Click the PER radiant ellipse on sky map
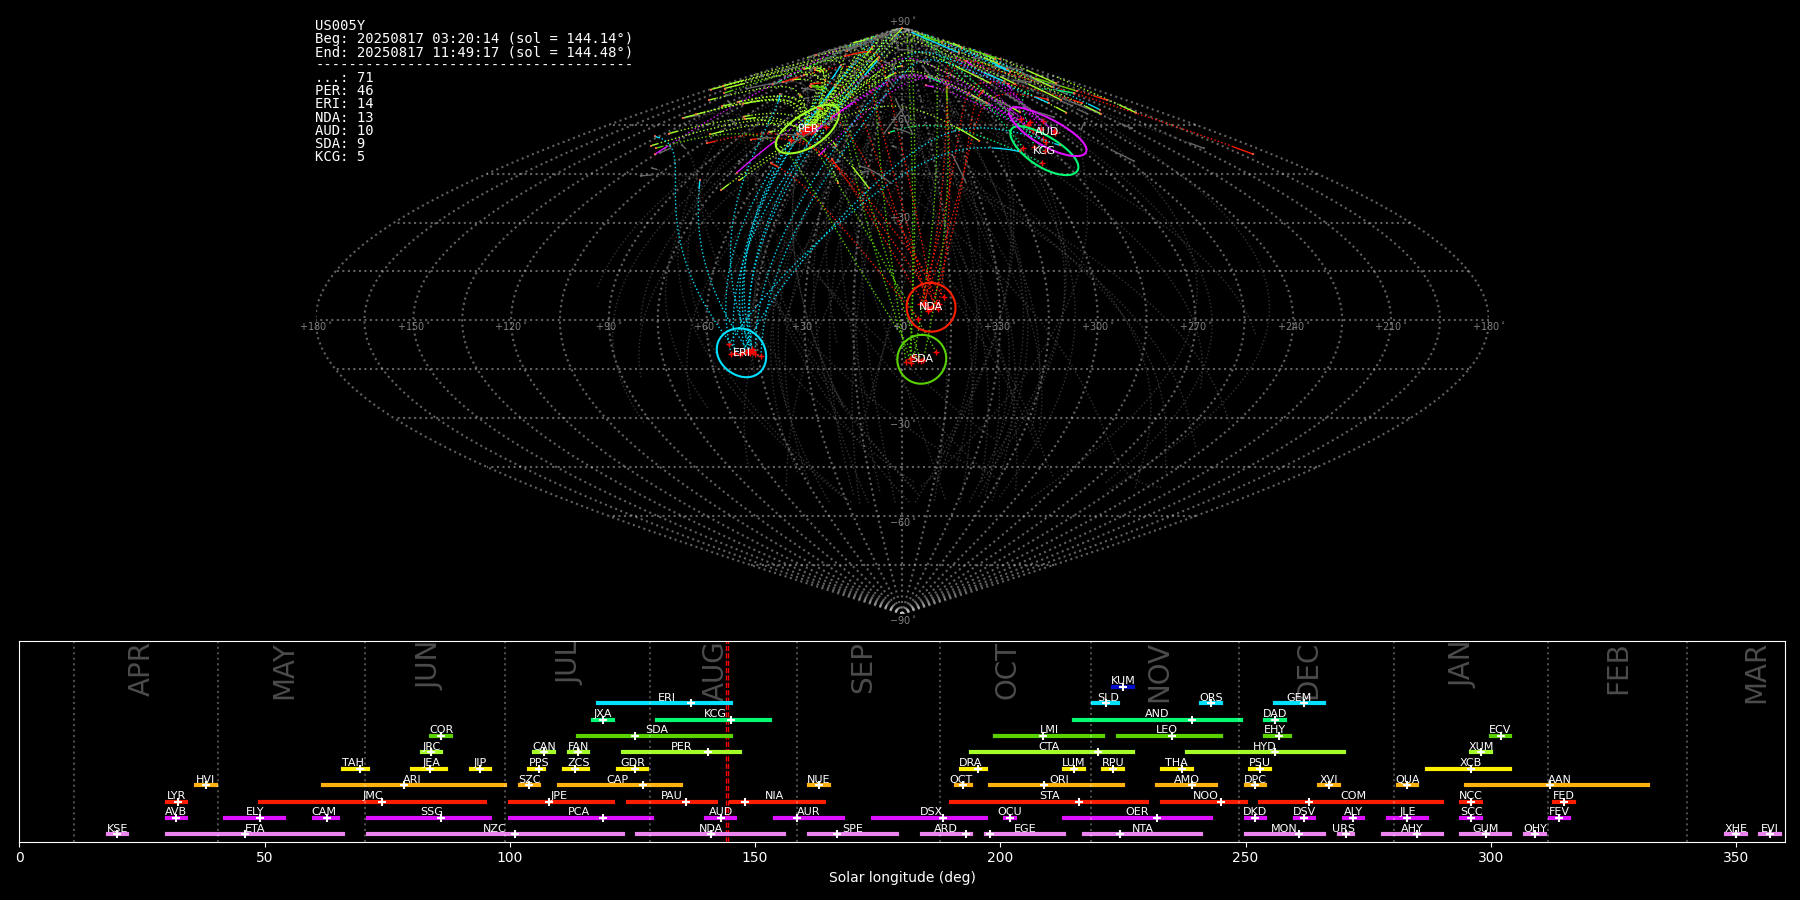The image size is (1800, 900). click(x=808, y=129)
